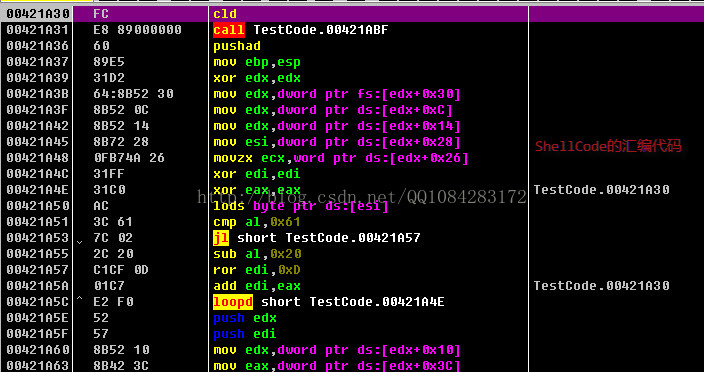Image resolution: width=704 pixels, height=372 pixels.
Task: Click hex bytes C1CF 0D
Action: (121, 270)
